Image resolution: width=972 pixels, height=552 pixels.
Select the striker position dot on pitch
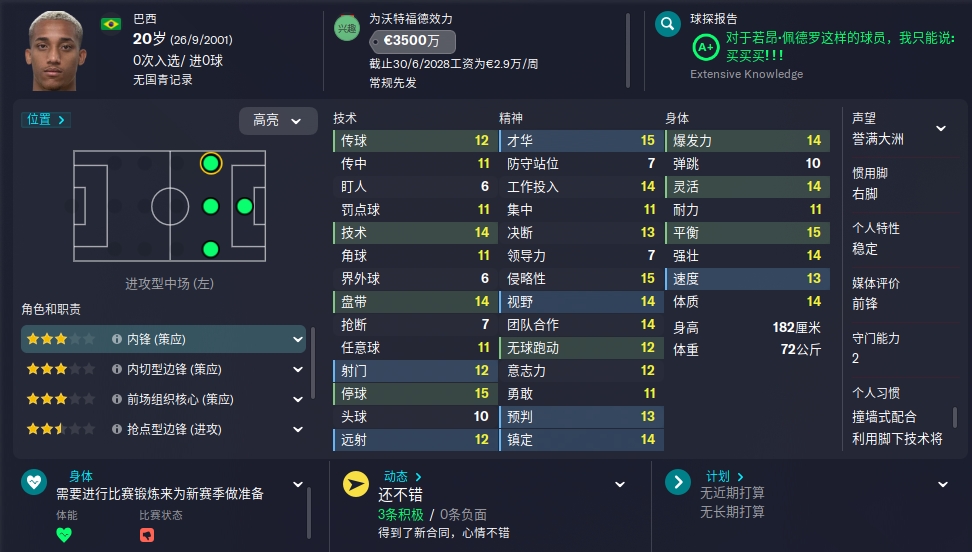click(x=245, y=206)
